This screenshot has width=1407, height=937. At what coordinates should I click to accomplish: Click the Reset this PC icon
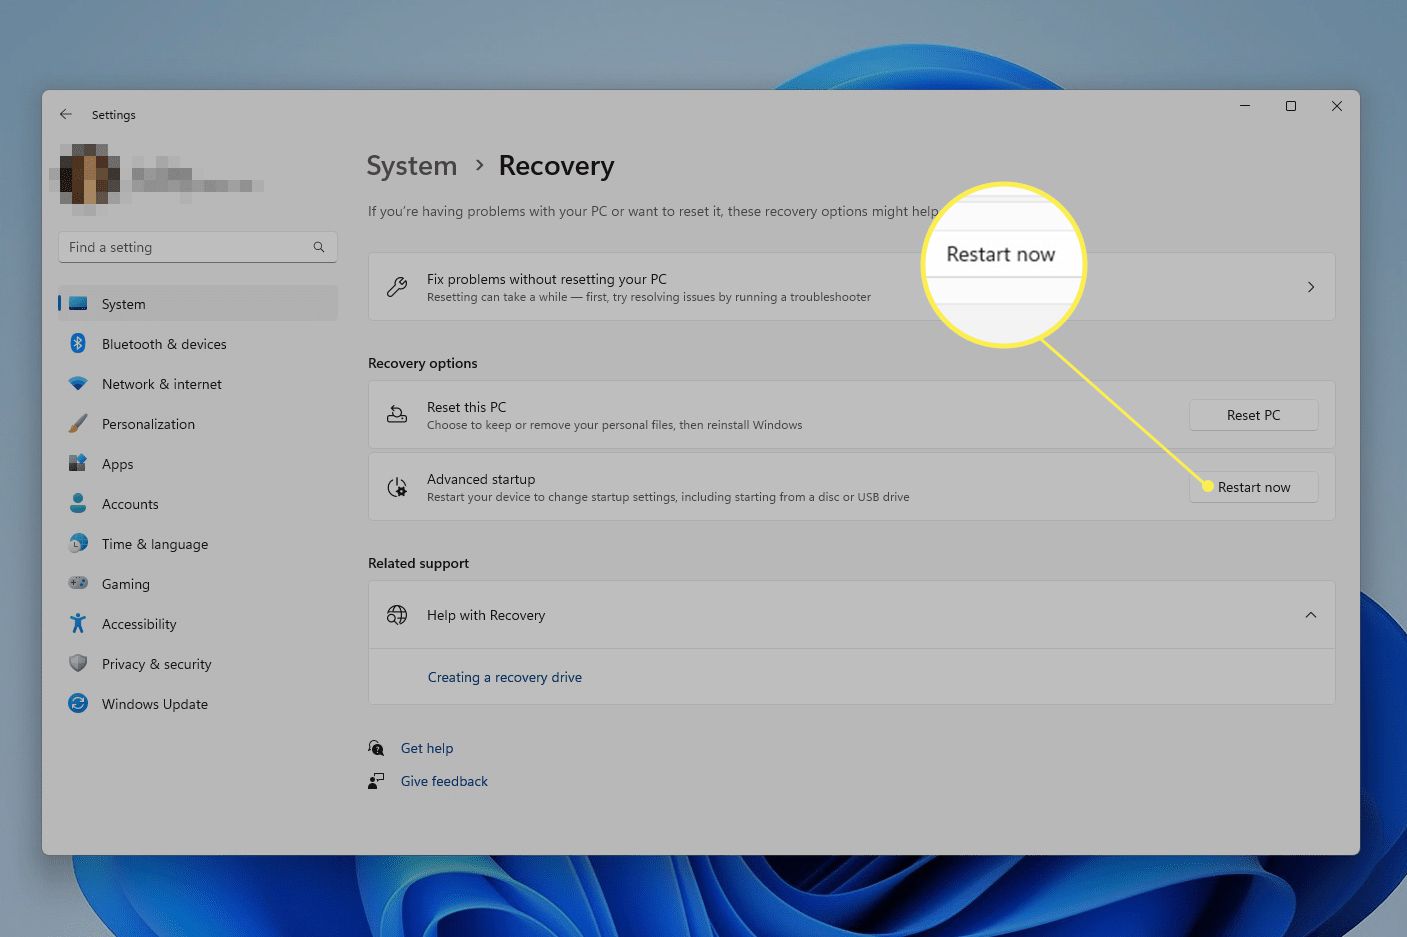[397, 414]
